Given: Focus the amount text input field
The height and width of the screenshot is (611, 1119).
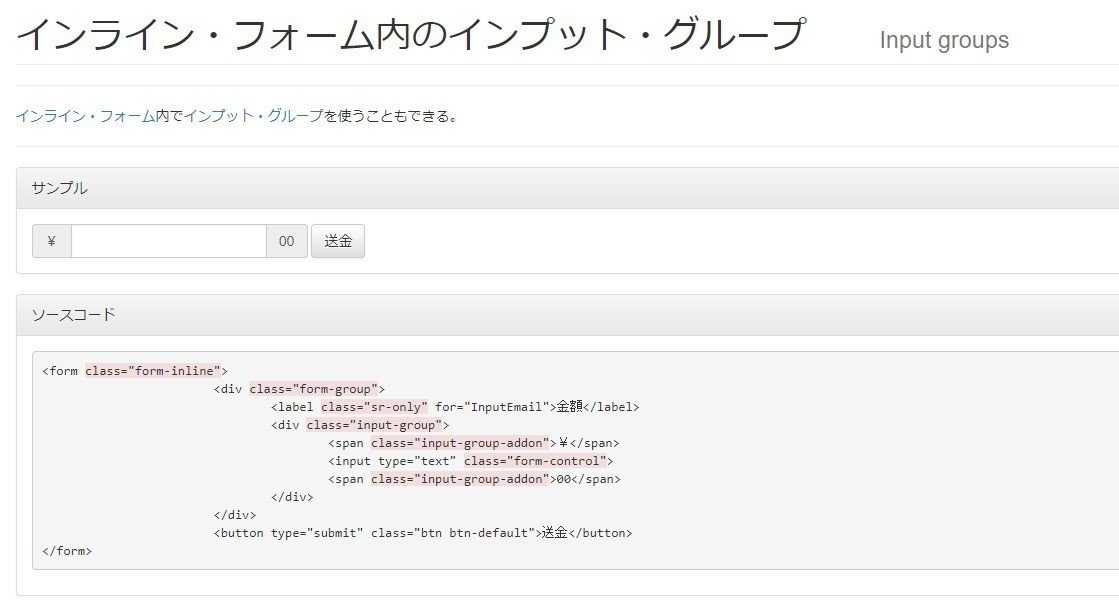Looking at the screenshot, I should coord(168,241).
